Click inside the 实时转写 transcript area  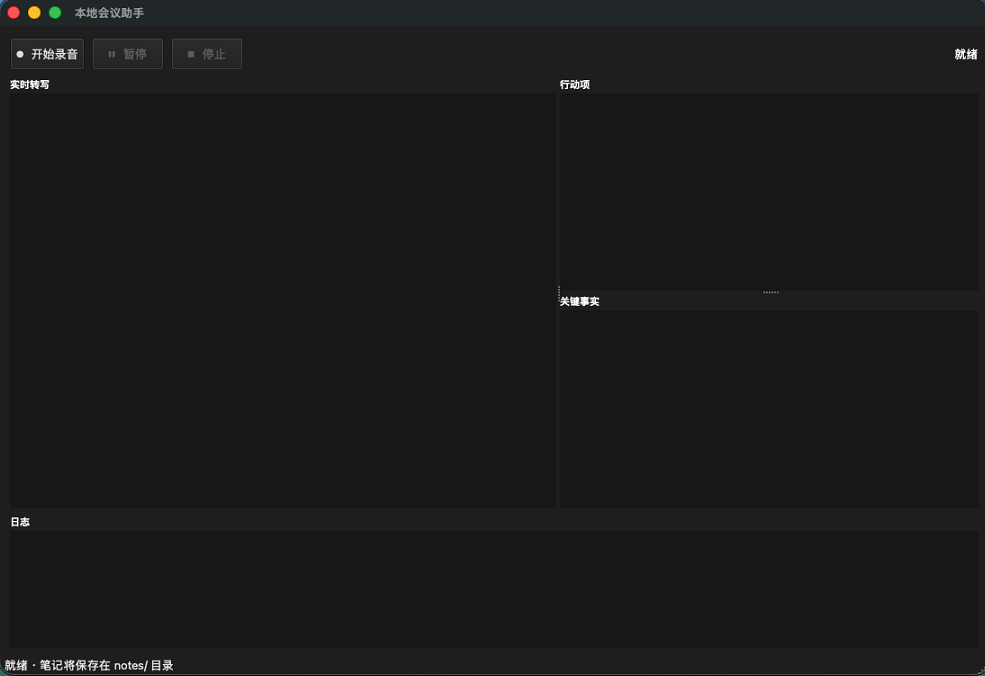pos(283,300)
